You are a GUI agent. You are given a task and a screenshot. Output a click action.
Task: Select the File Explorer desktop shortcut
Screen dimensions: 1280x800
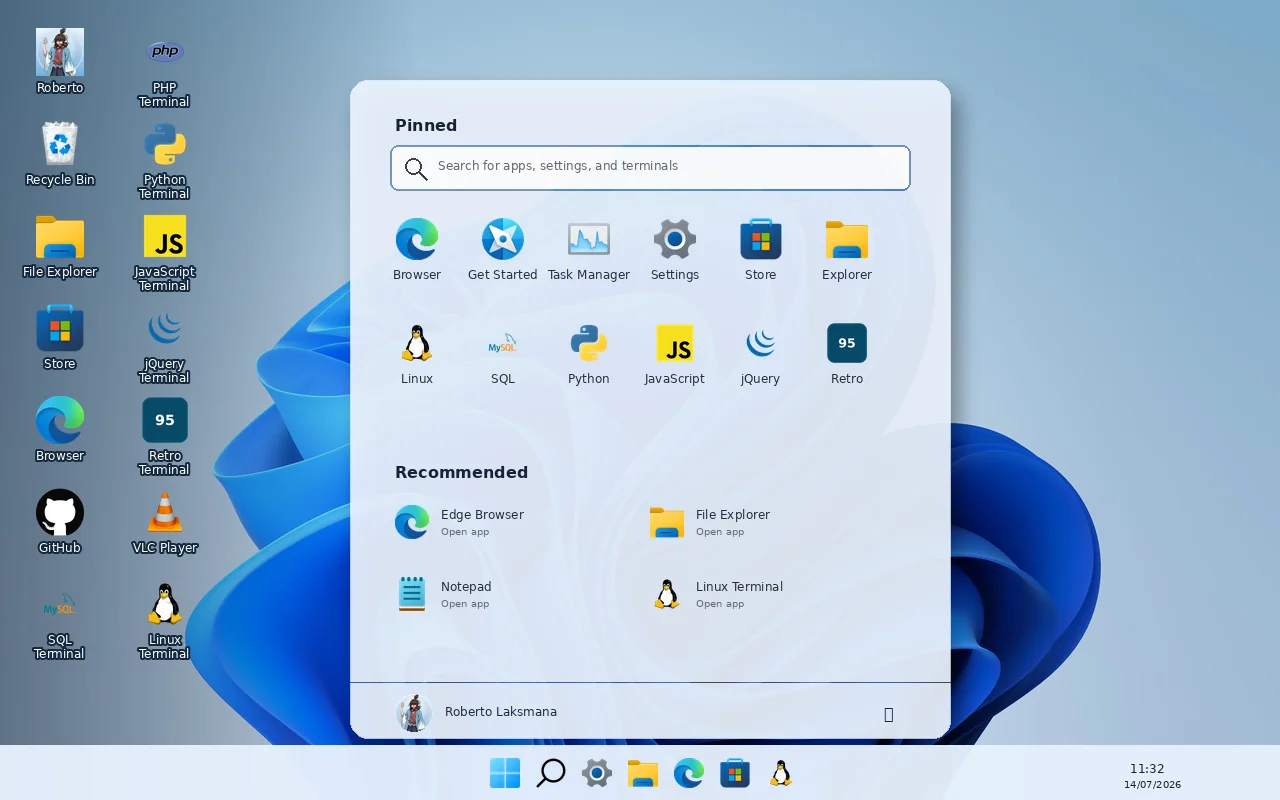pyautogui.click(x=60, y=245)
